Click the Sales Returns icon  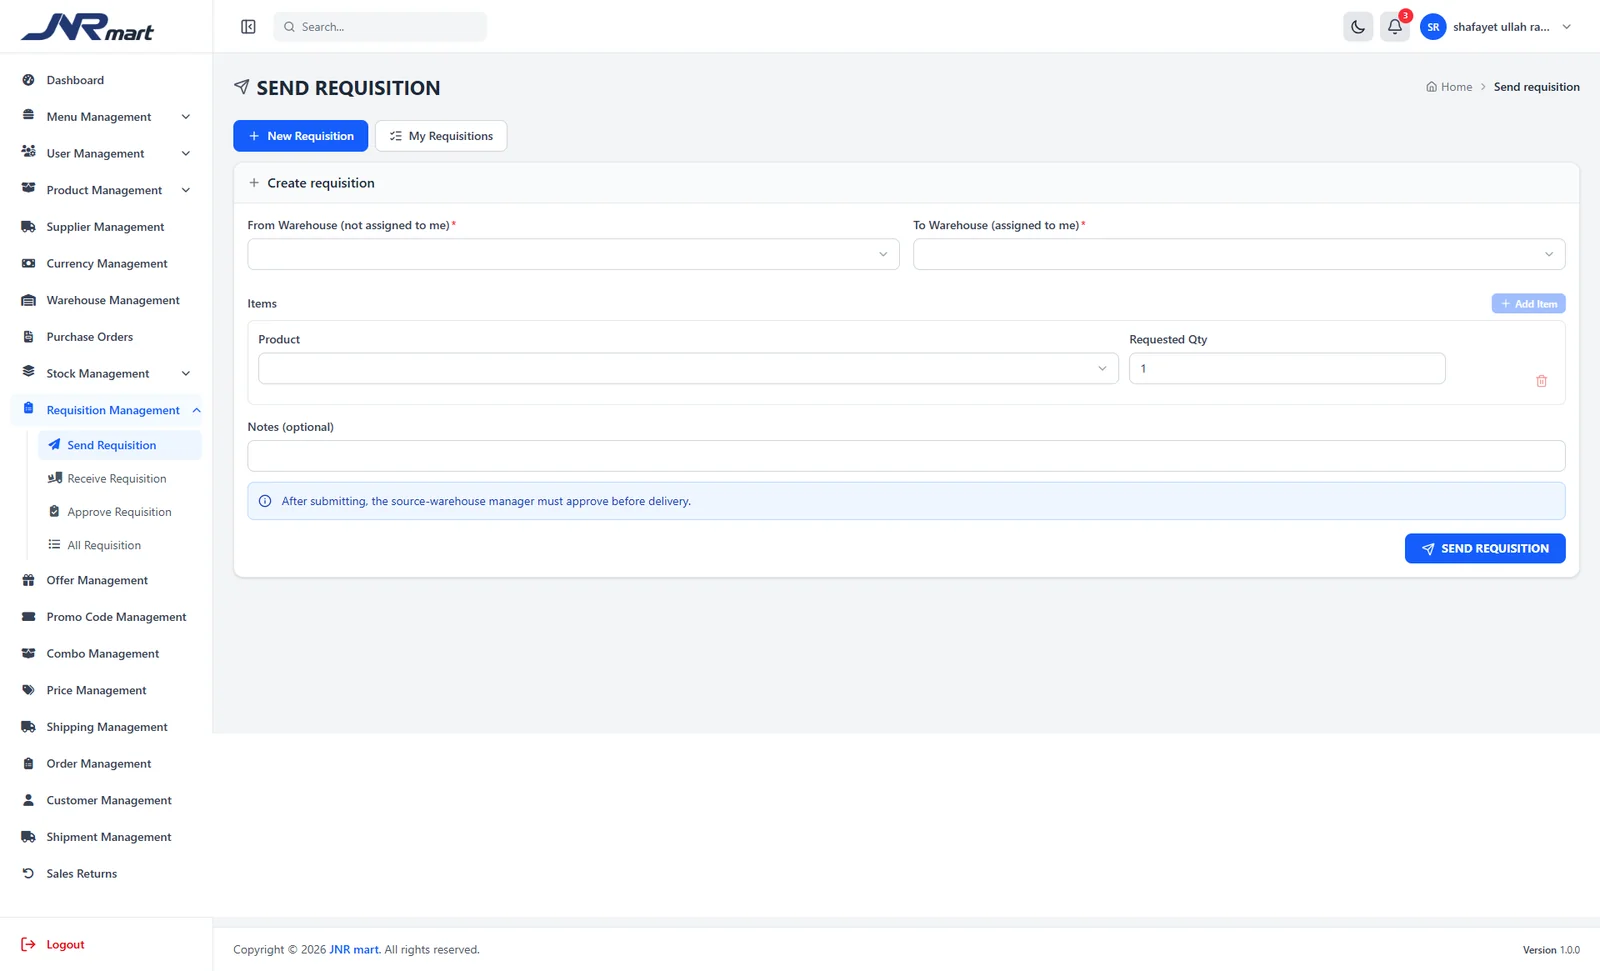[28, 874]
